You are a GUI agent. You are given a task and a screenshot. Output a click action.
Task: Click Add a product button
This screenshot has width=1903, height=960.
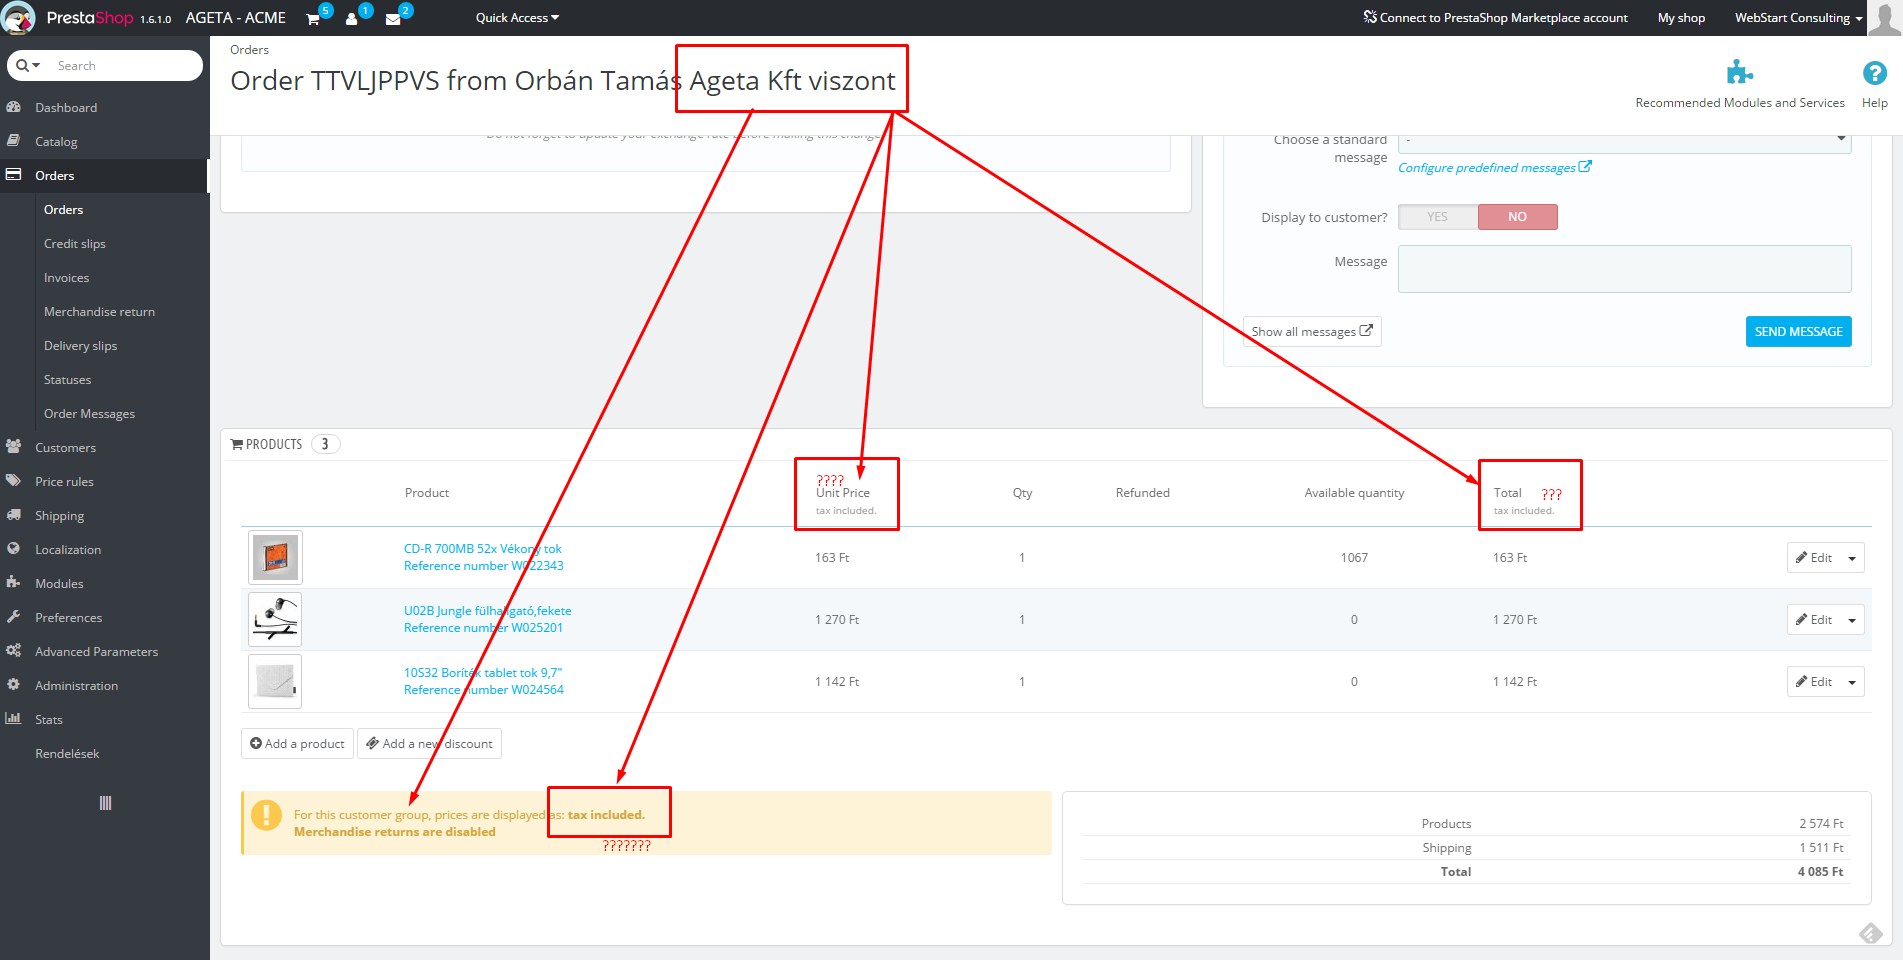[x=297, y=744]
